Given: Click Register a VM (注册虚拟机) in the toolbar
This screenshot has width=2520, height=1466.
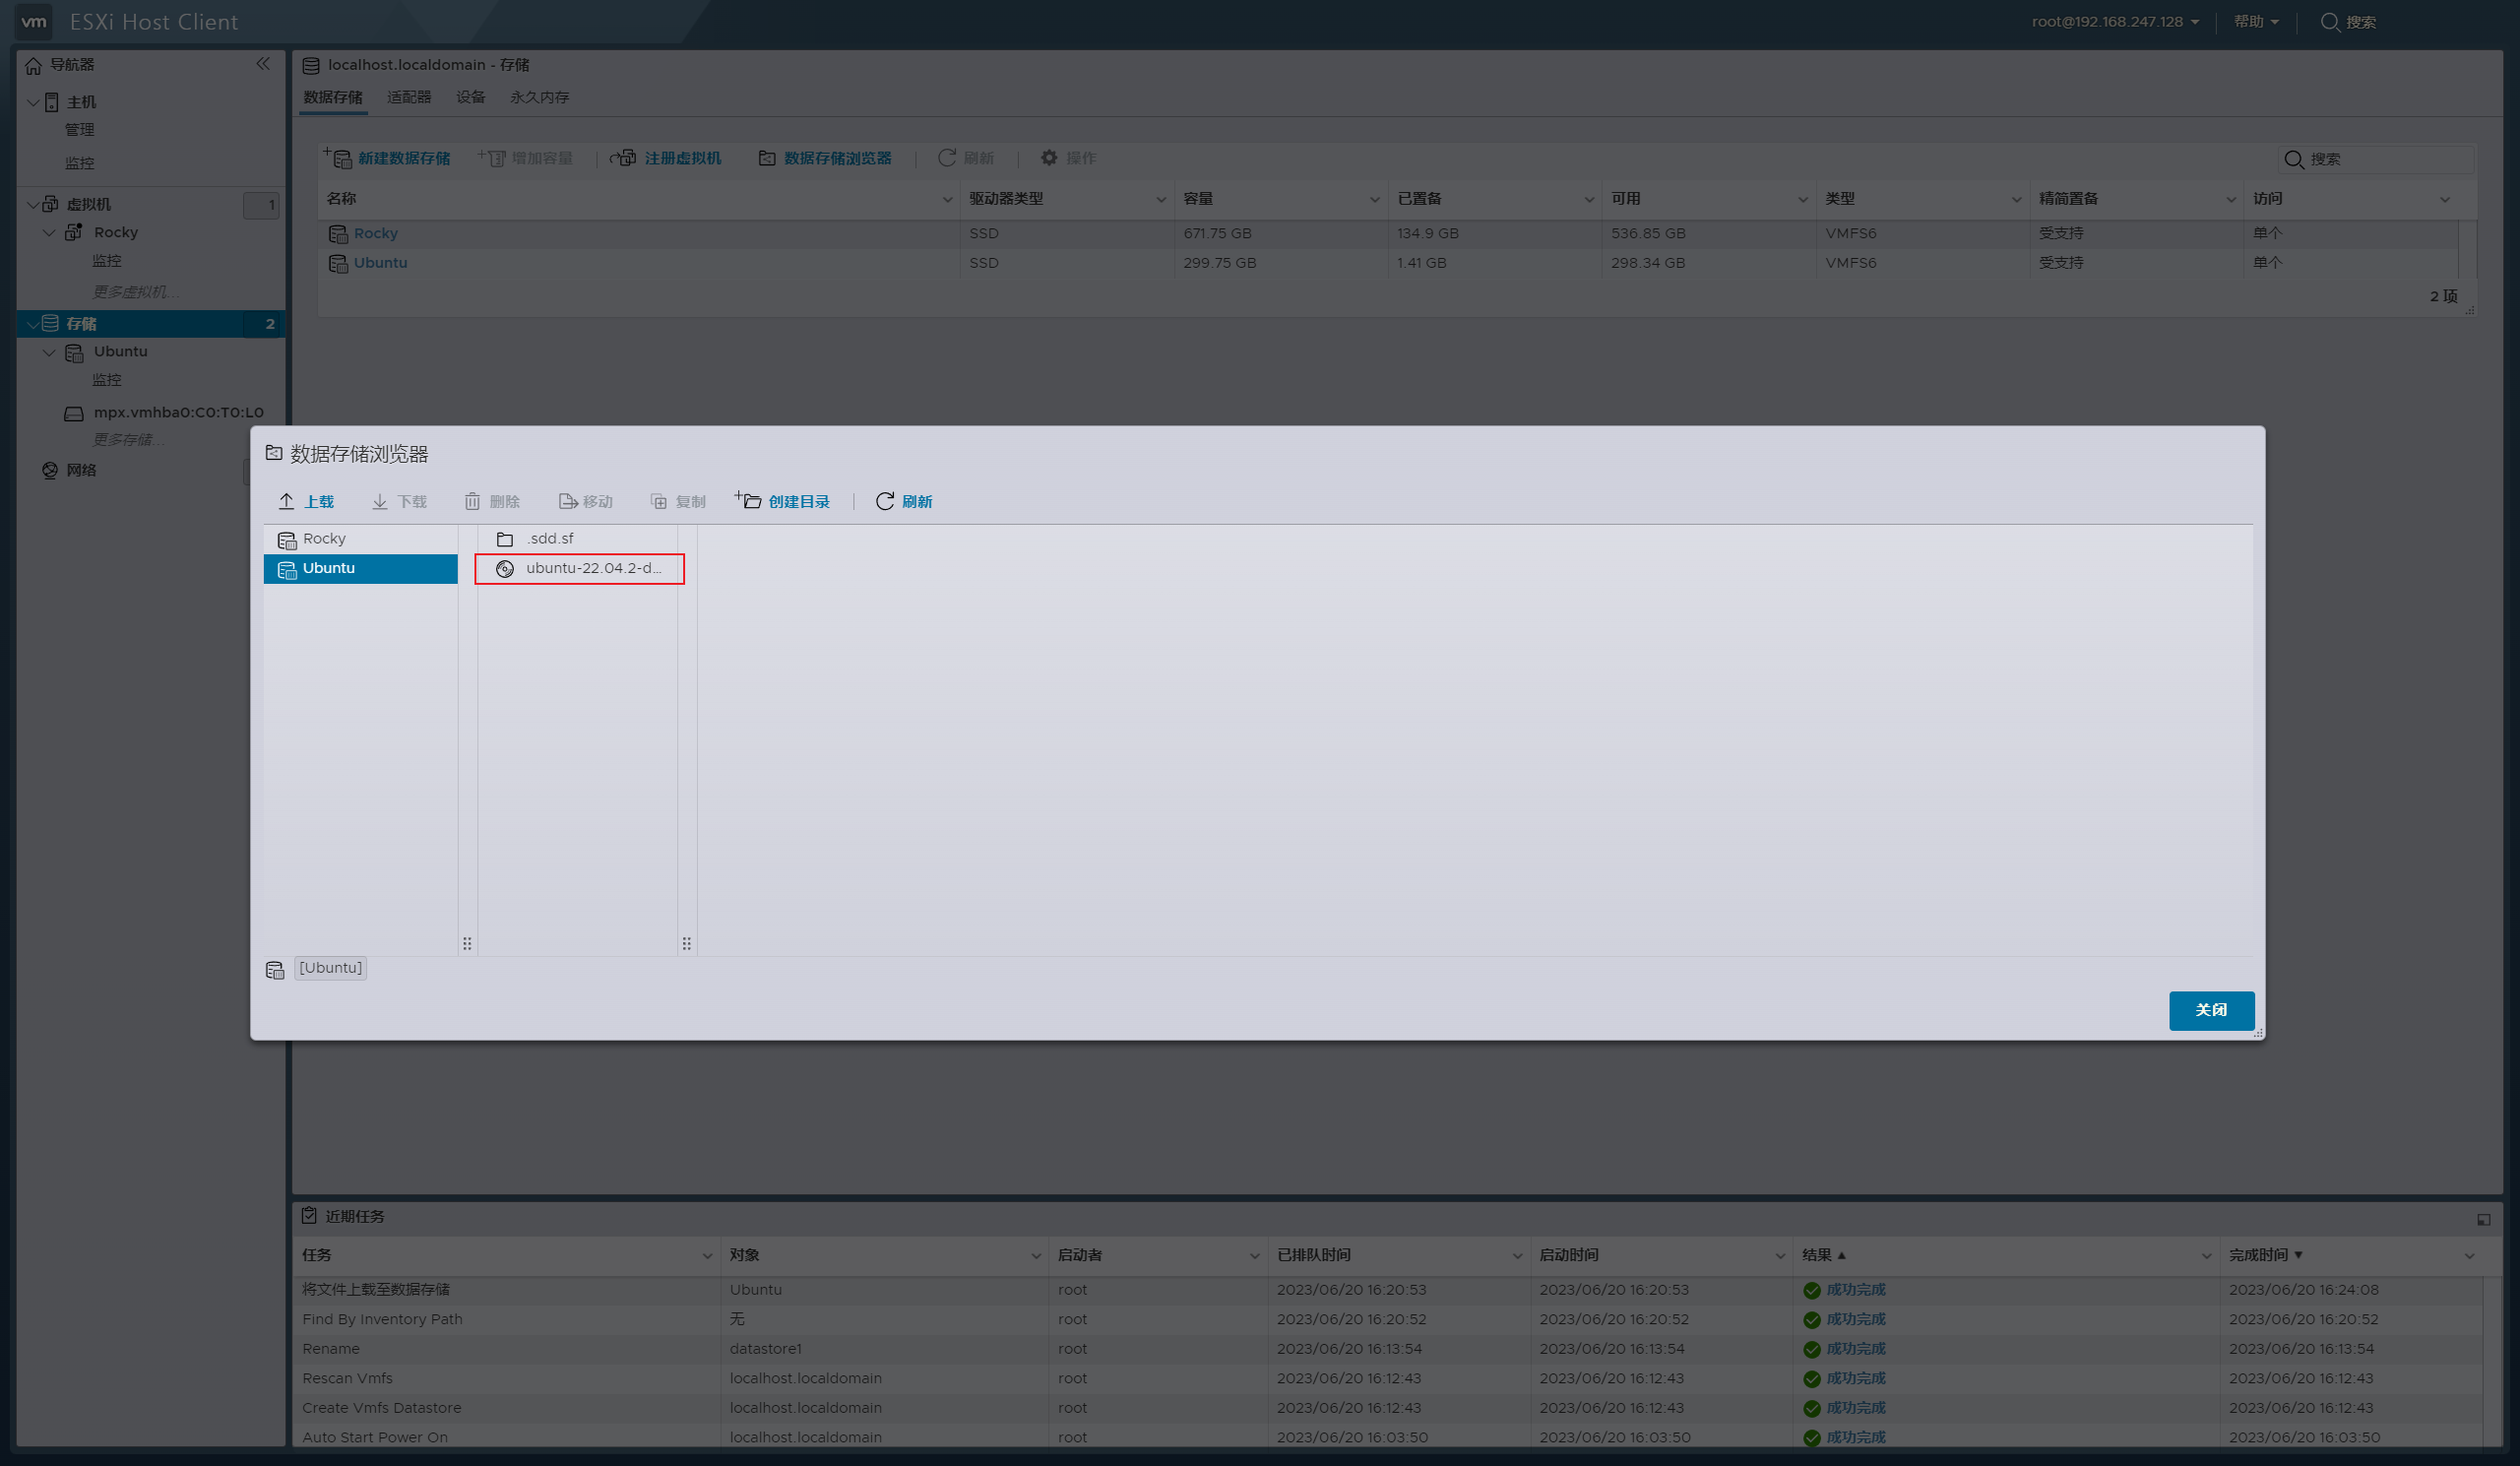Looking at the screenshot, I should [x=666, y=158].
